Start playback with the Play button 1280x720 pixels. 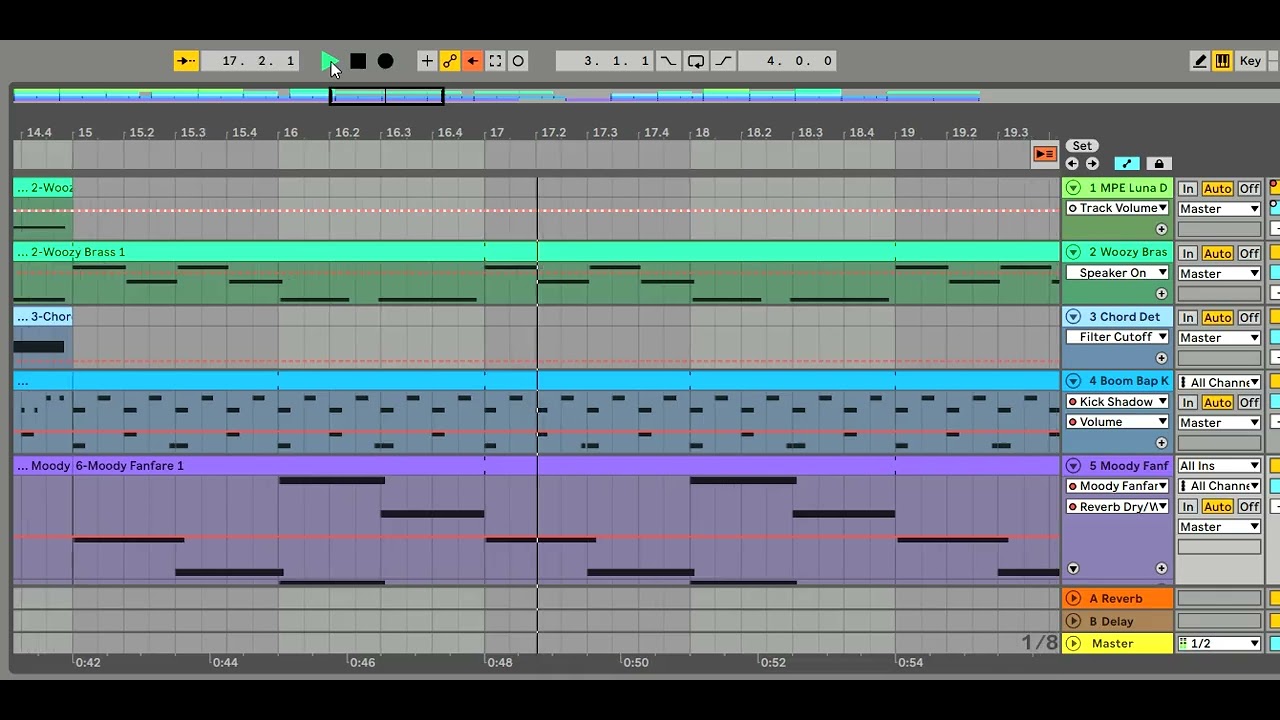point(329,61)
